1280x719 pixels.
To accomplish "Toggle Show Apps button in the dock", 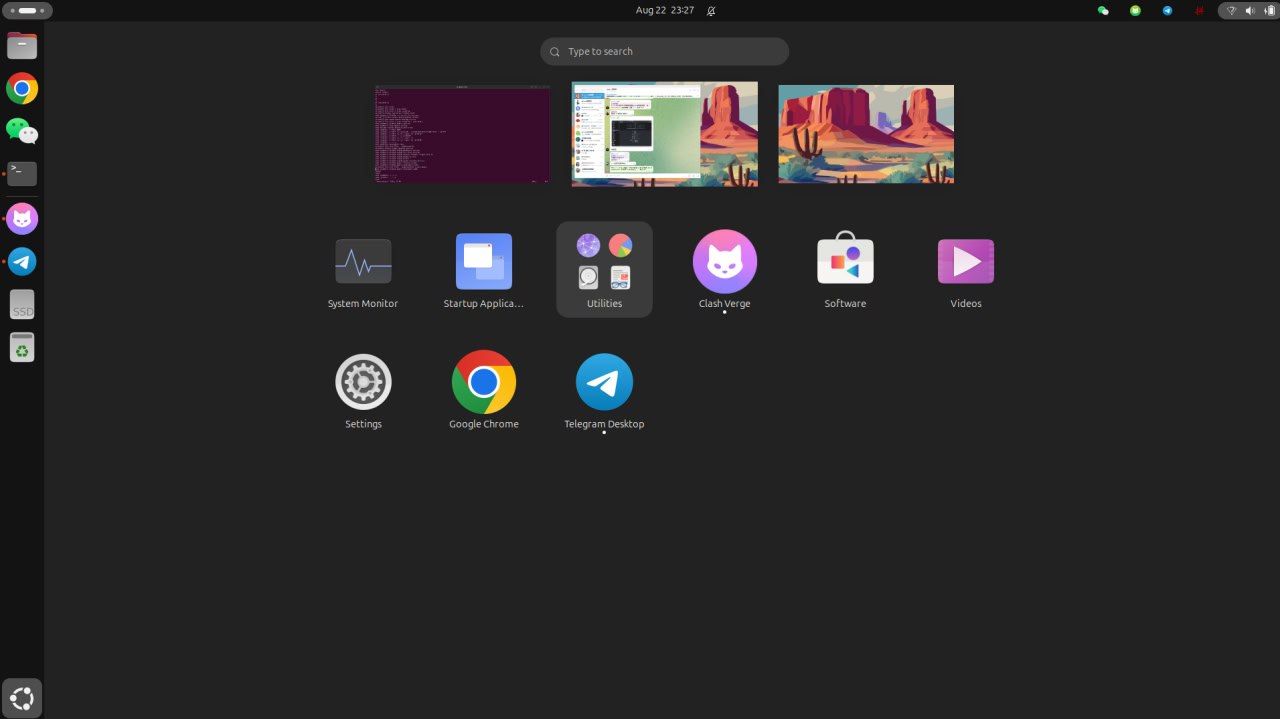I will pos(22,698).
